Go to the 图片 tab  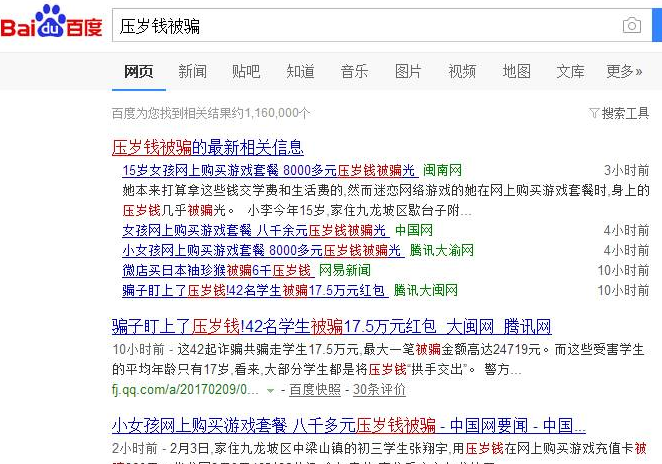[408, 71]
